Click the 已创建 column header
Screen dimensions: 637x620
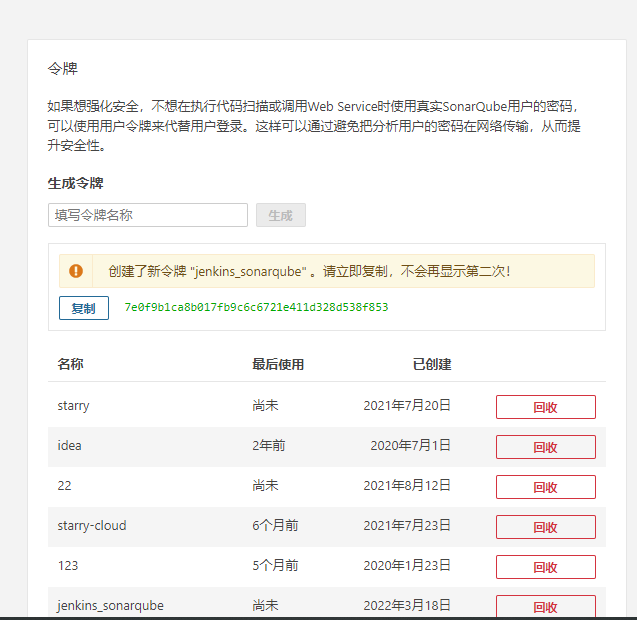tap(432, 364)
